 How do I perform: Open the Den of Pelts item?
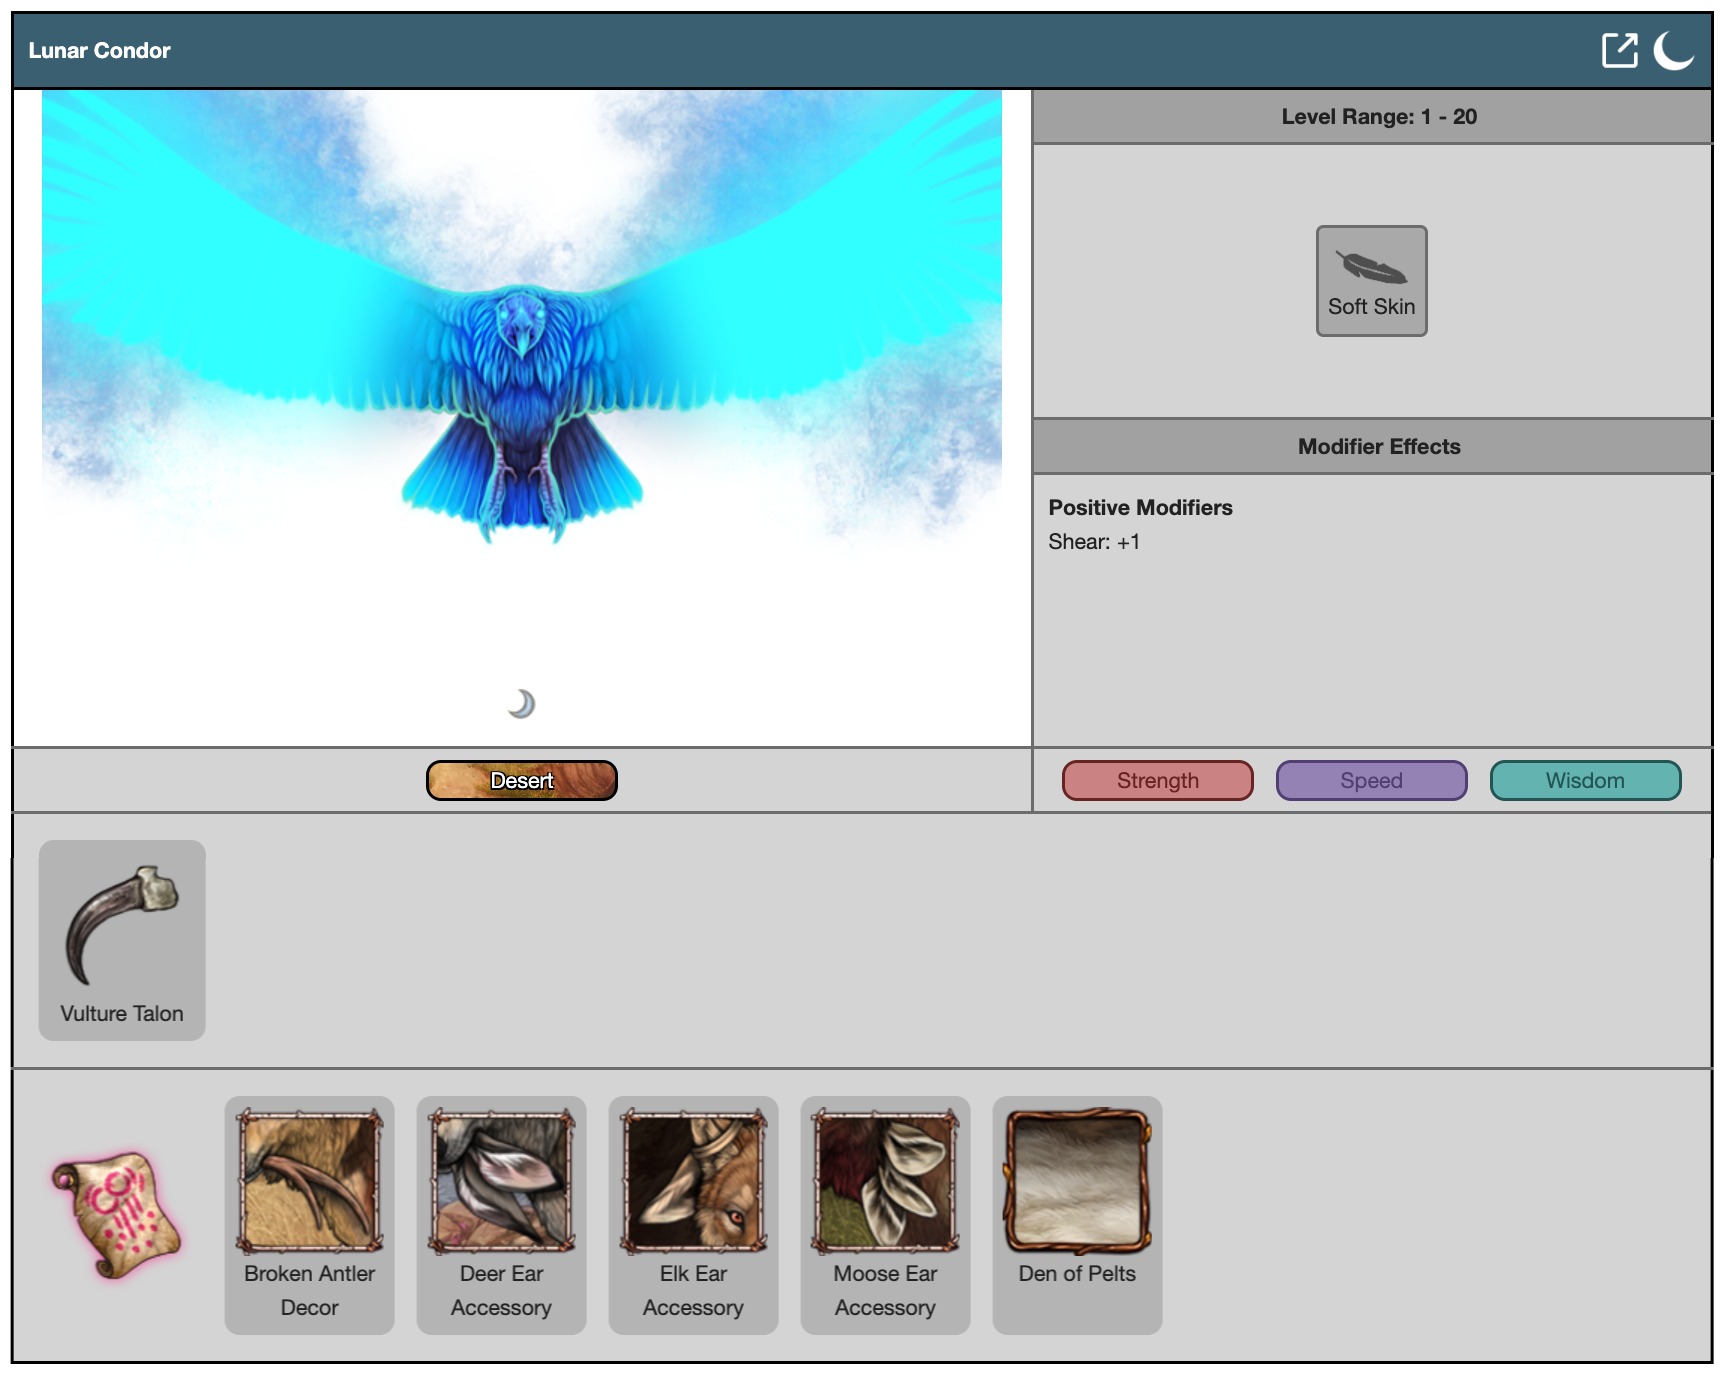click(x=1077, y=1214)
